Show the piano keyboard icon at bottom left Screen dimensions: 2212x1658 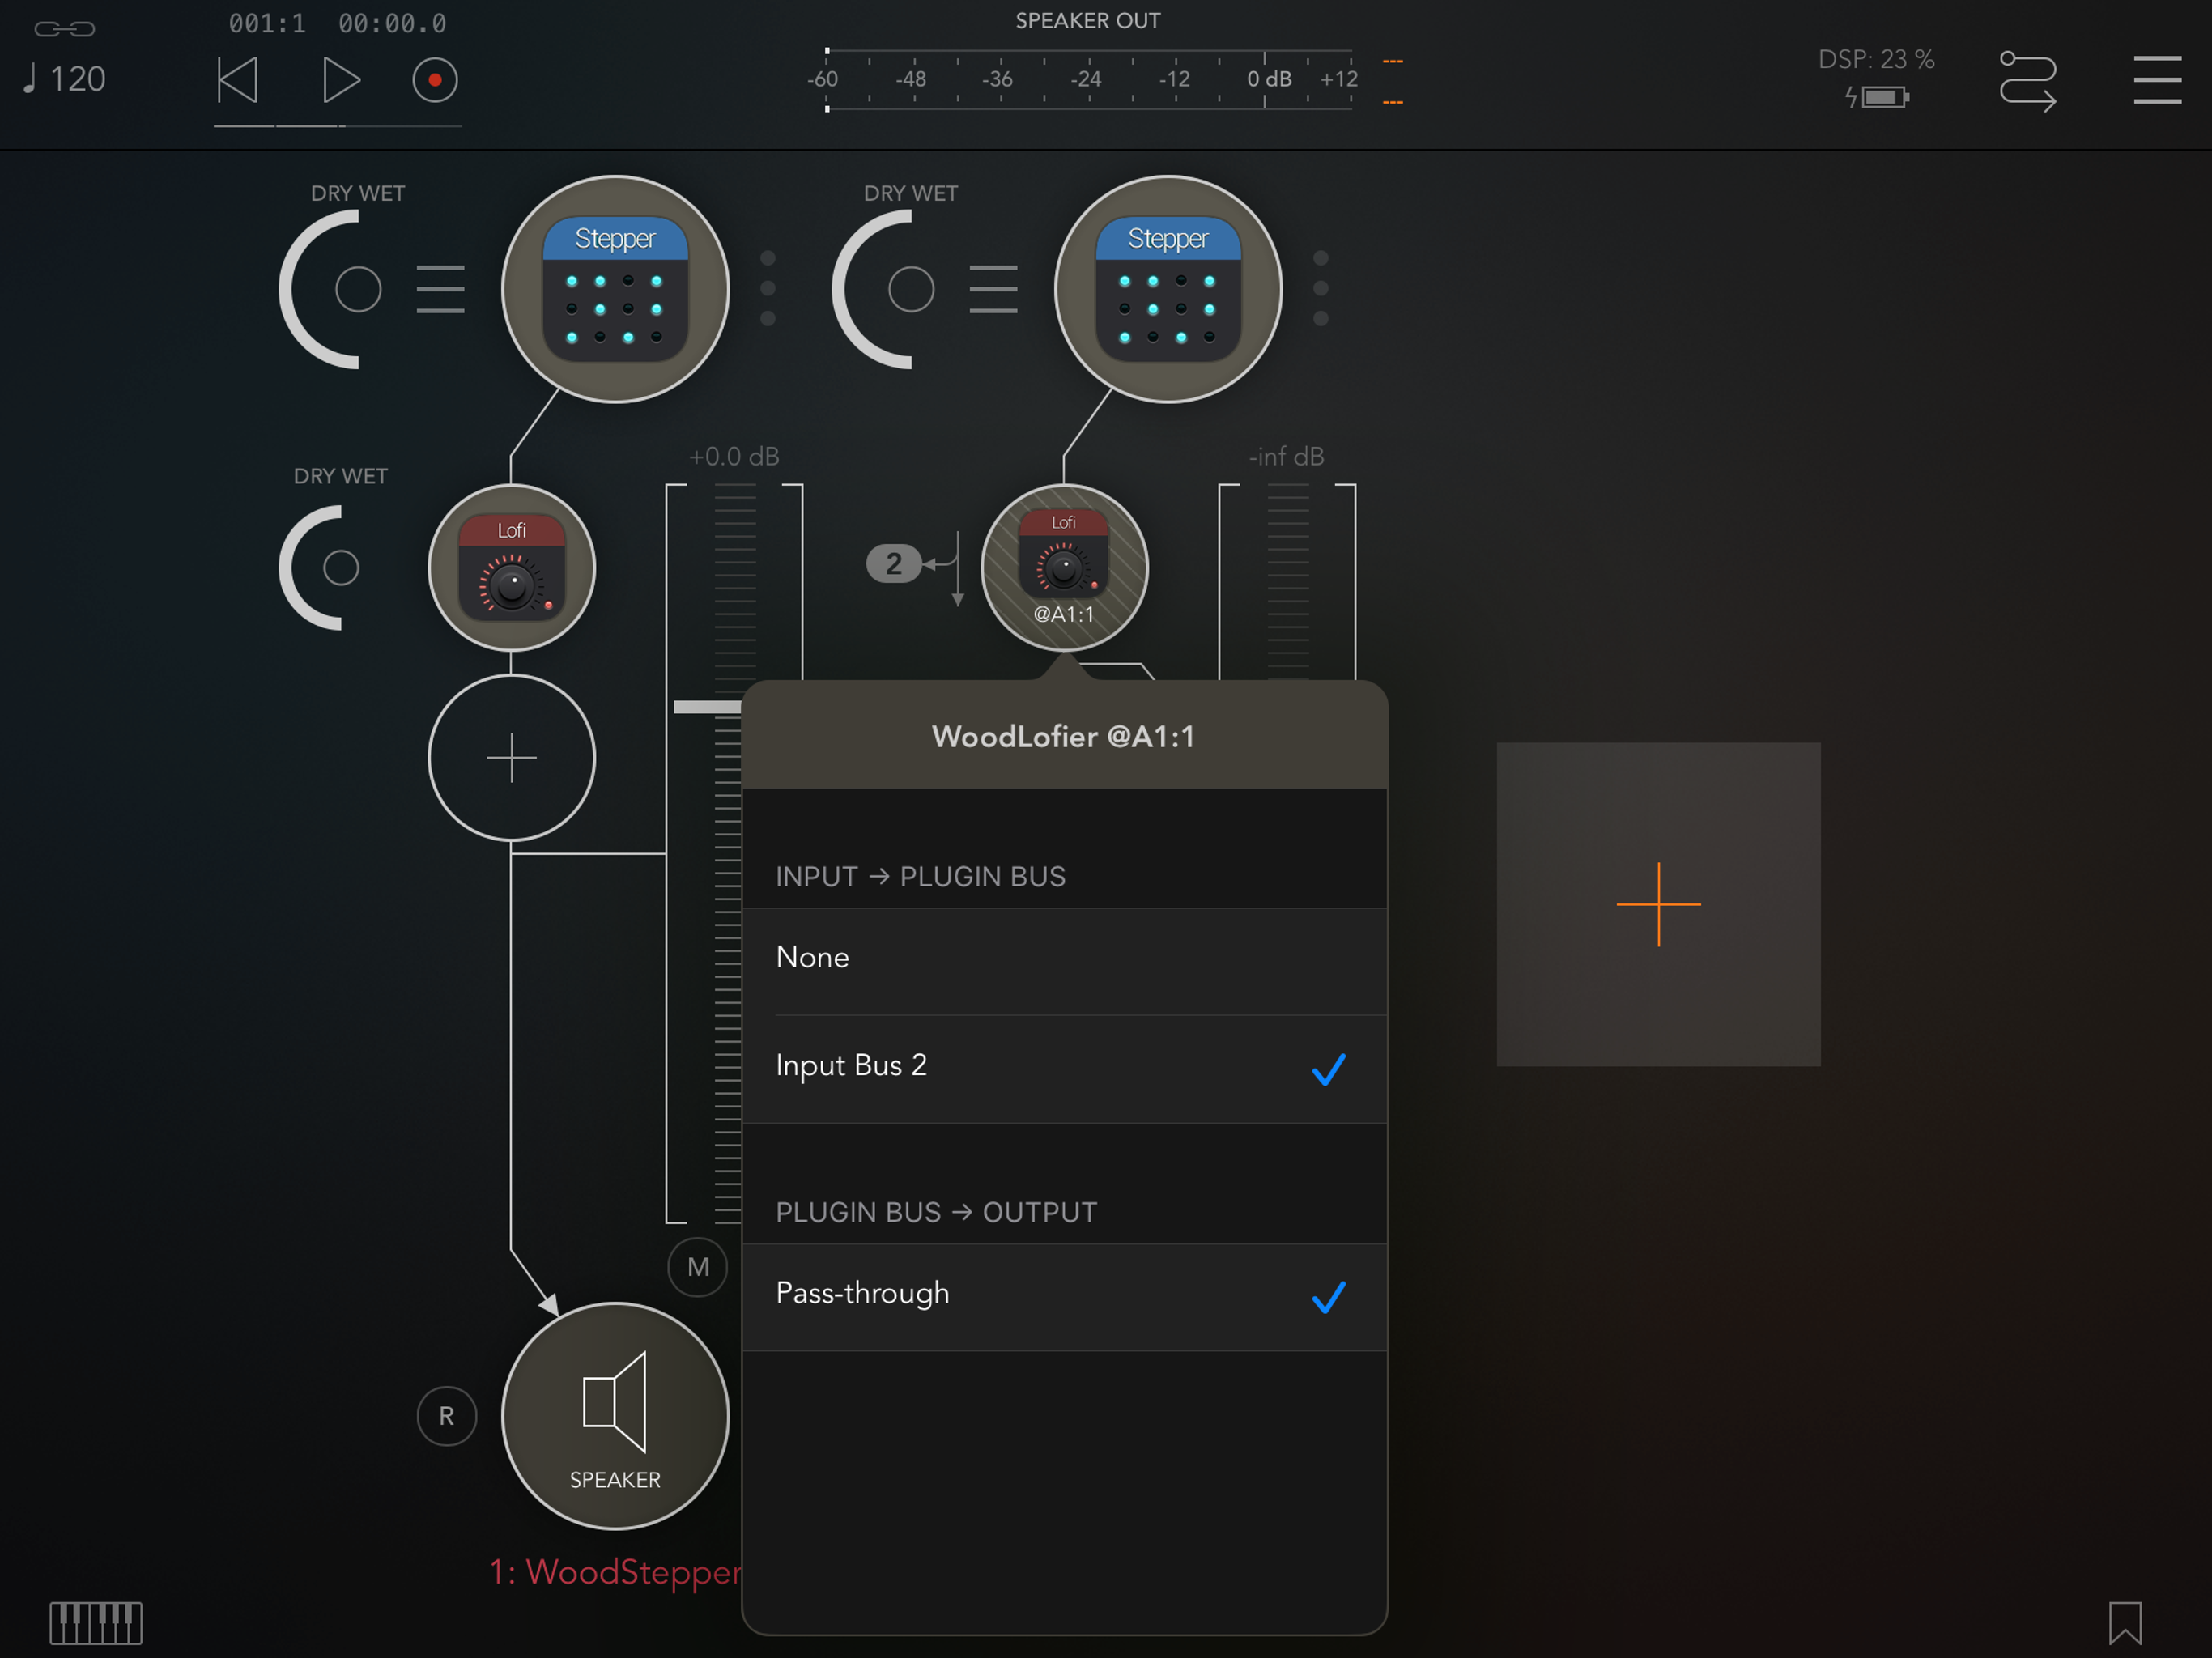(x=96, y=1622)
